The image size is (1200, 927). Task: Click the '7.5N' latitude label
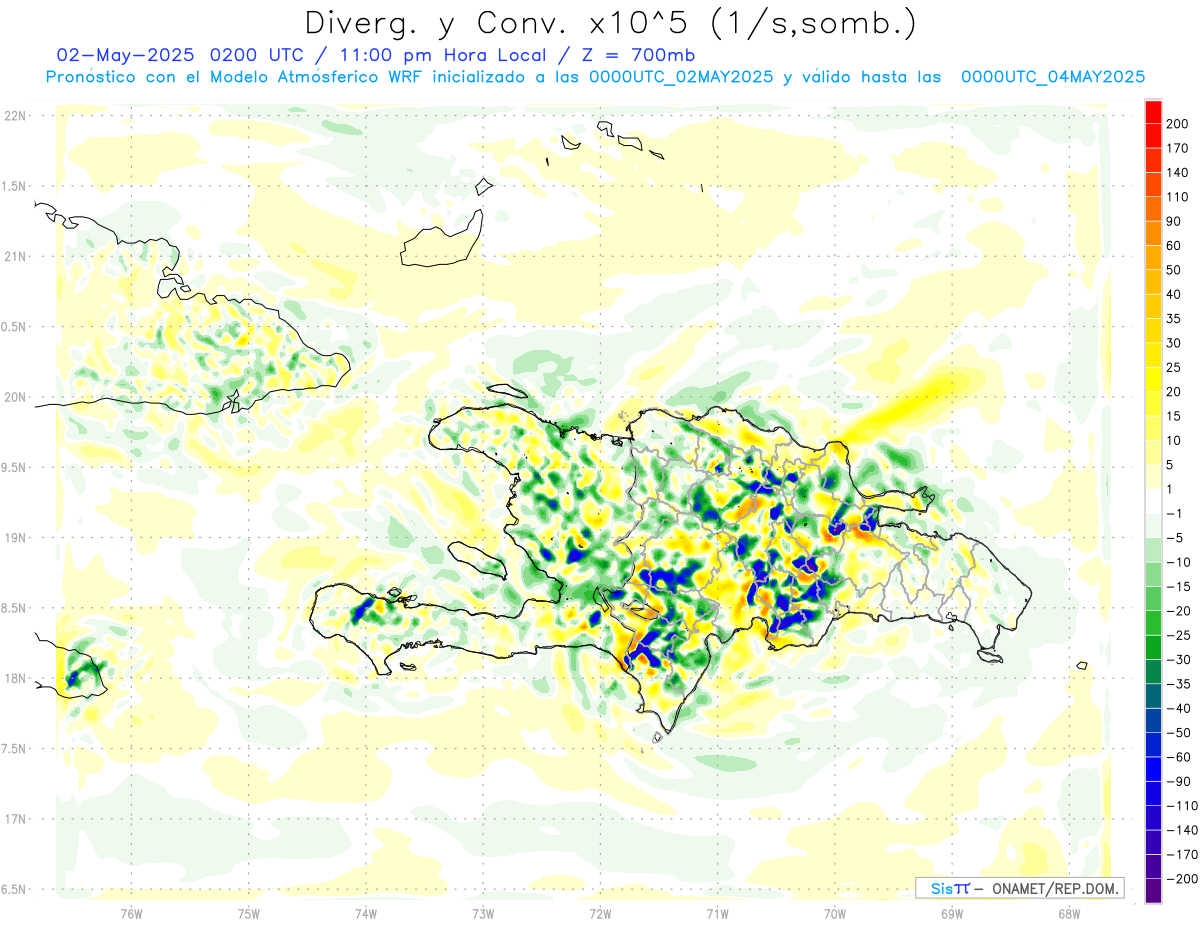click(14, 749)
